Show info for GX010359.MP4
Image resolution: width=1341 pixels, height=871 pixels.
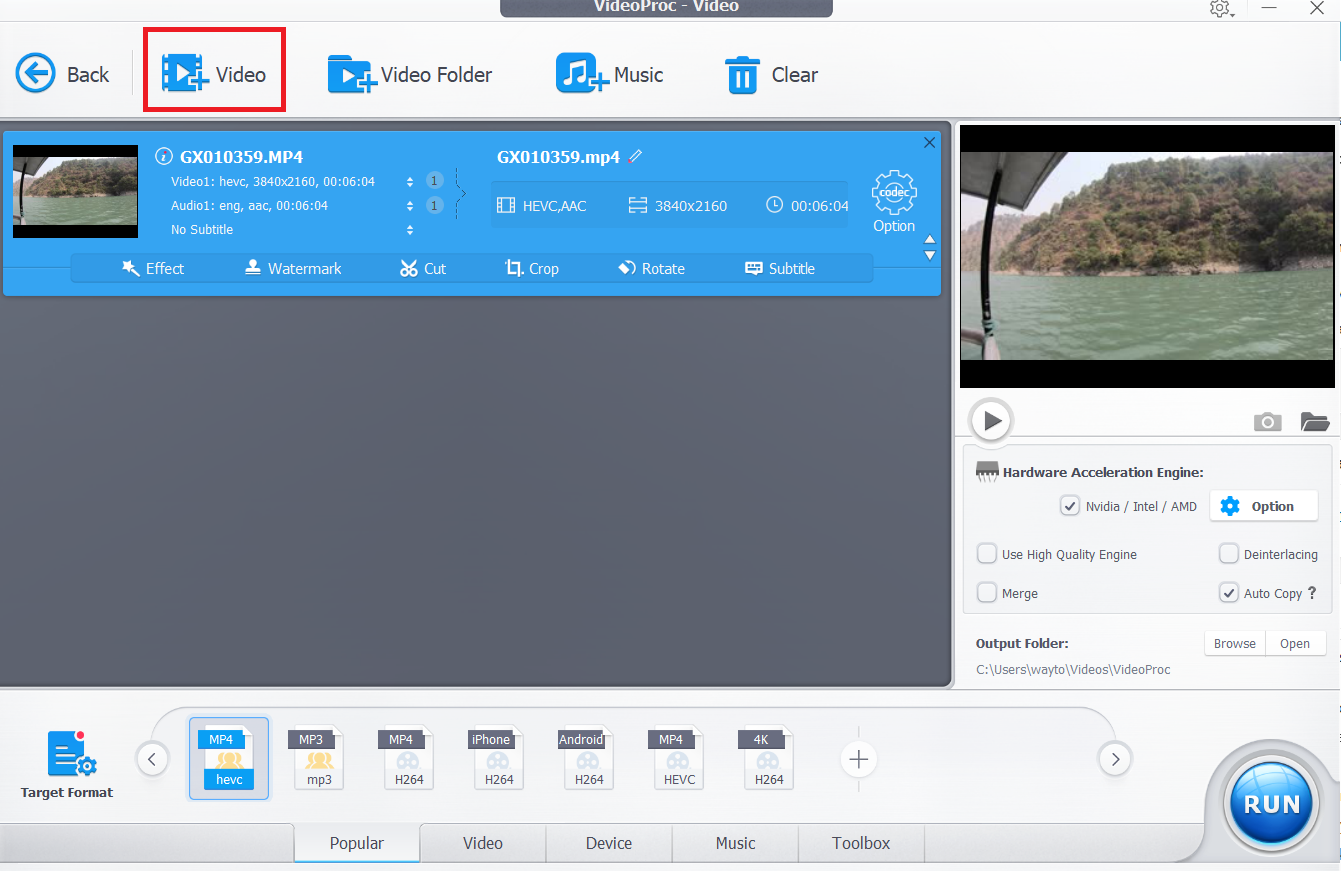pyautogui.click(x=164, y=157)
